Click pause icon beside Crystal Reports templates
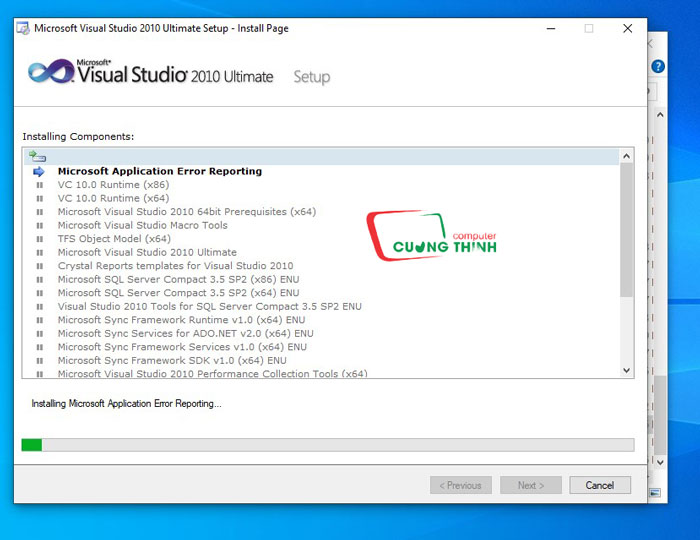 pos(40,266)
